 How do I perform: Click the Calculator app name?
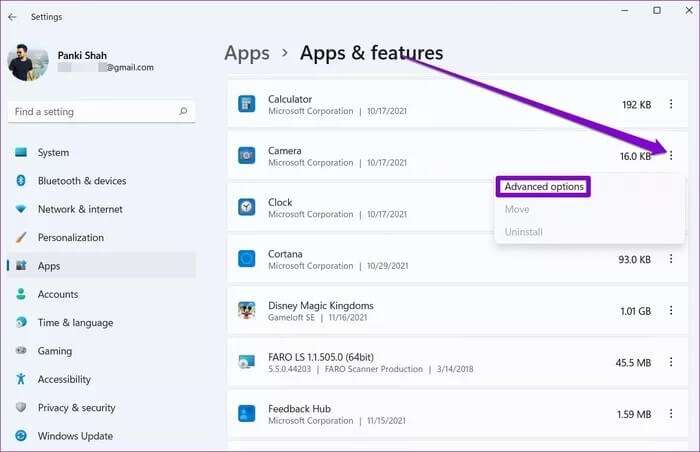pyautogui.click(x=290, y=99)
